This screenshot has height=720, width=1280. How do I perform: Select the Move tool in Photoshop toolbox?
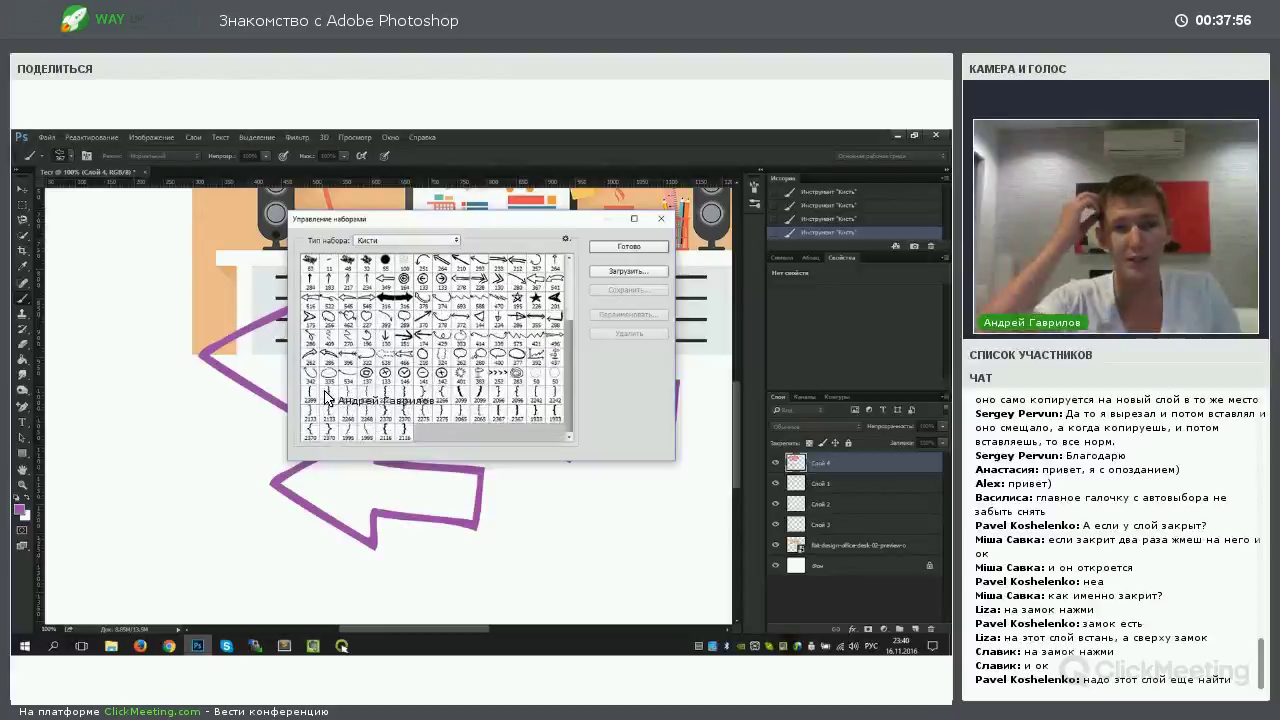point(21,189)
